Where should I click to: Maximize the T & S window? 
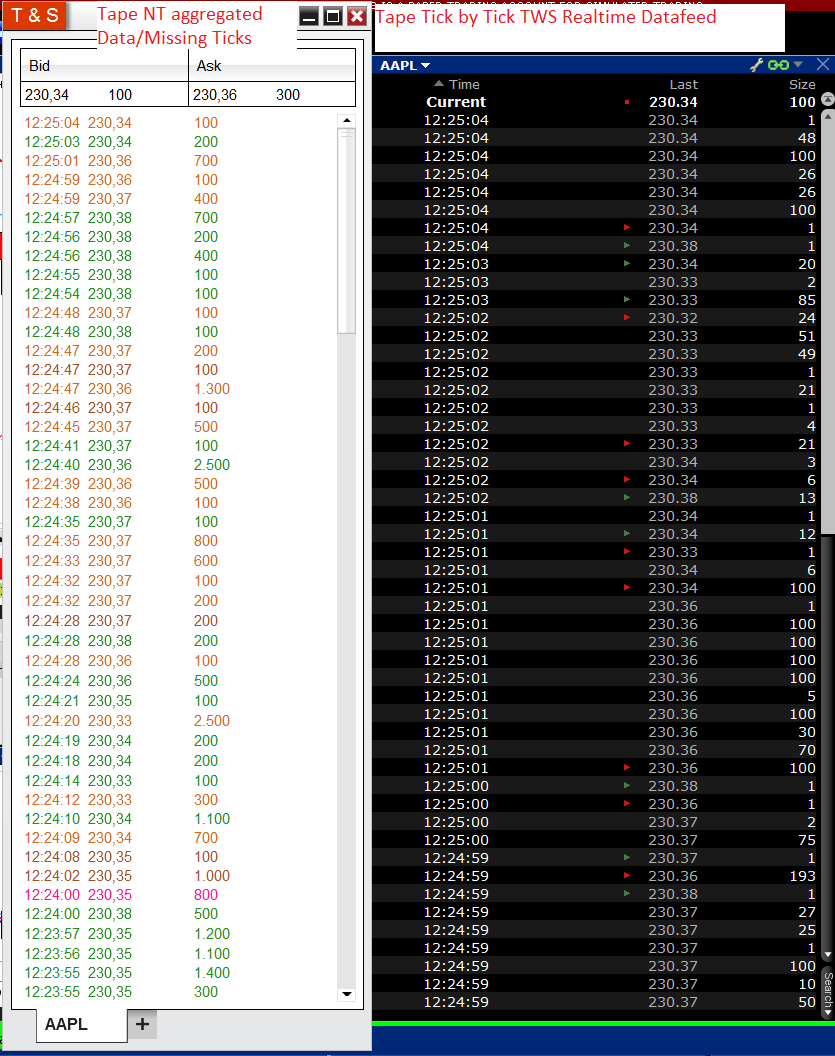click(333, 16)
